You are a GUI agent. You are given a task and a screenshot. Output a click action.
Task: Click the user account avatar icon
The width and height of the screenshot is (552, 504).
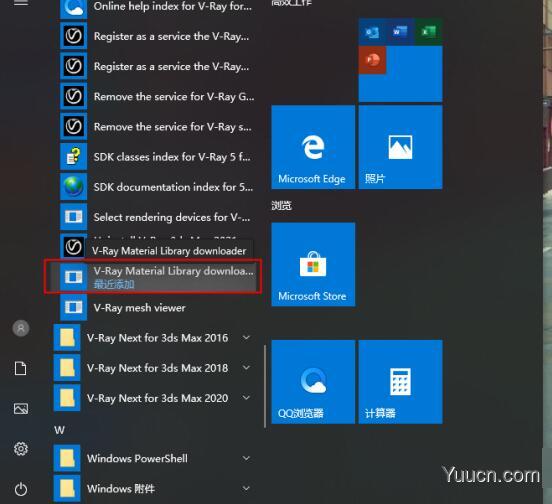coord(21,328)
